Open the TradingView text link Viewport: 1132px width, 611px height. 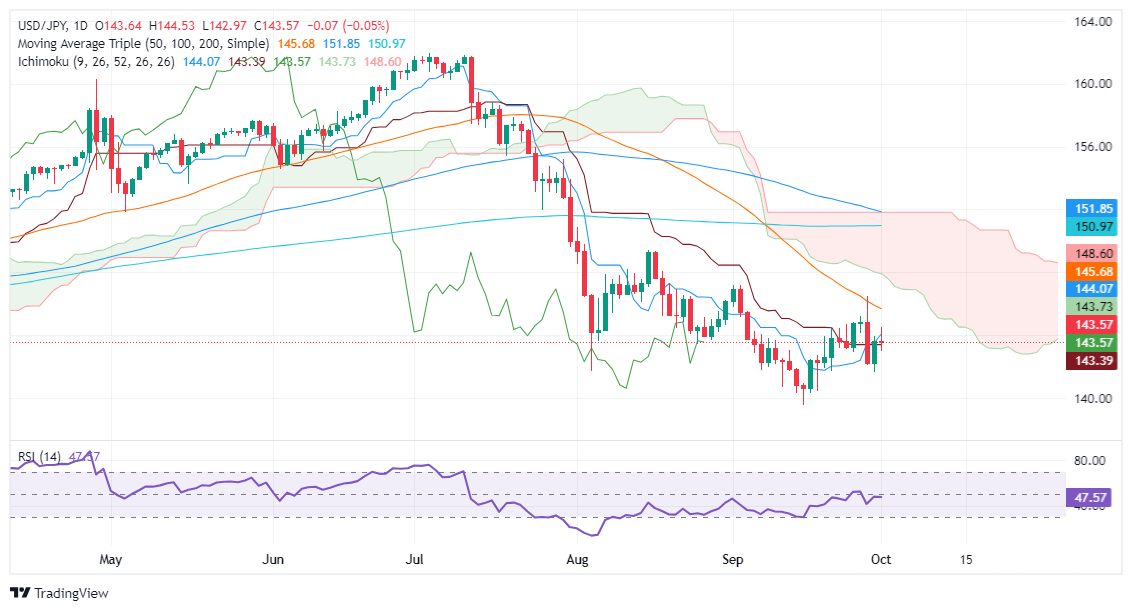(71, 593)
